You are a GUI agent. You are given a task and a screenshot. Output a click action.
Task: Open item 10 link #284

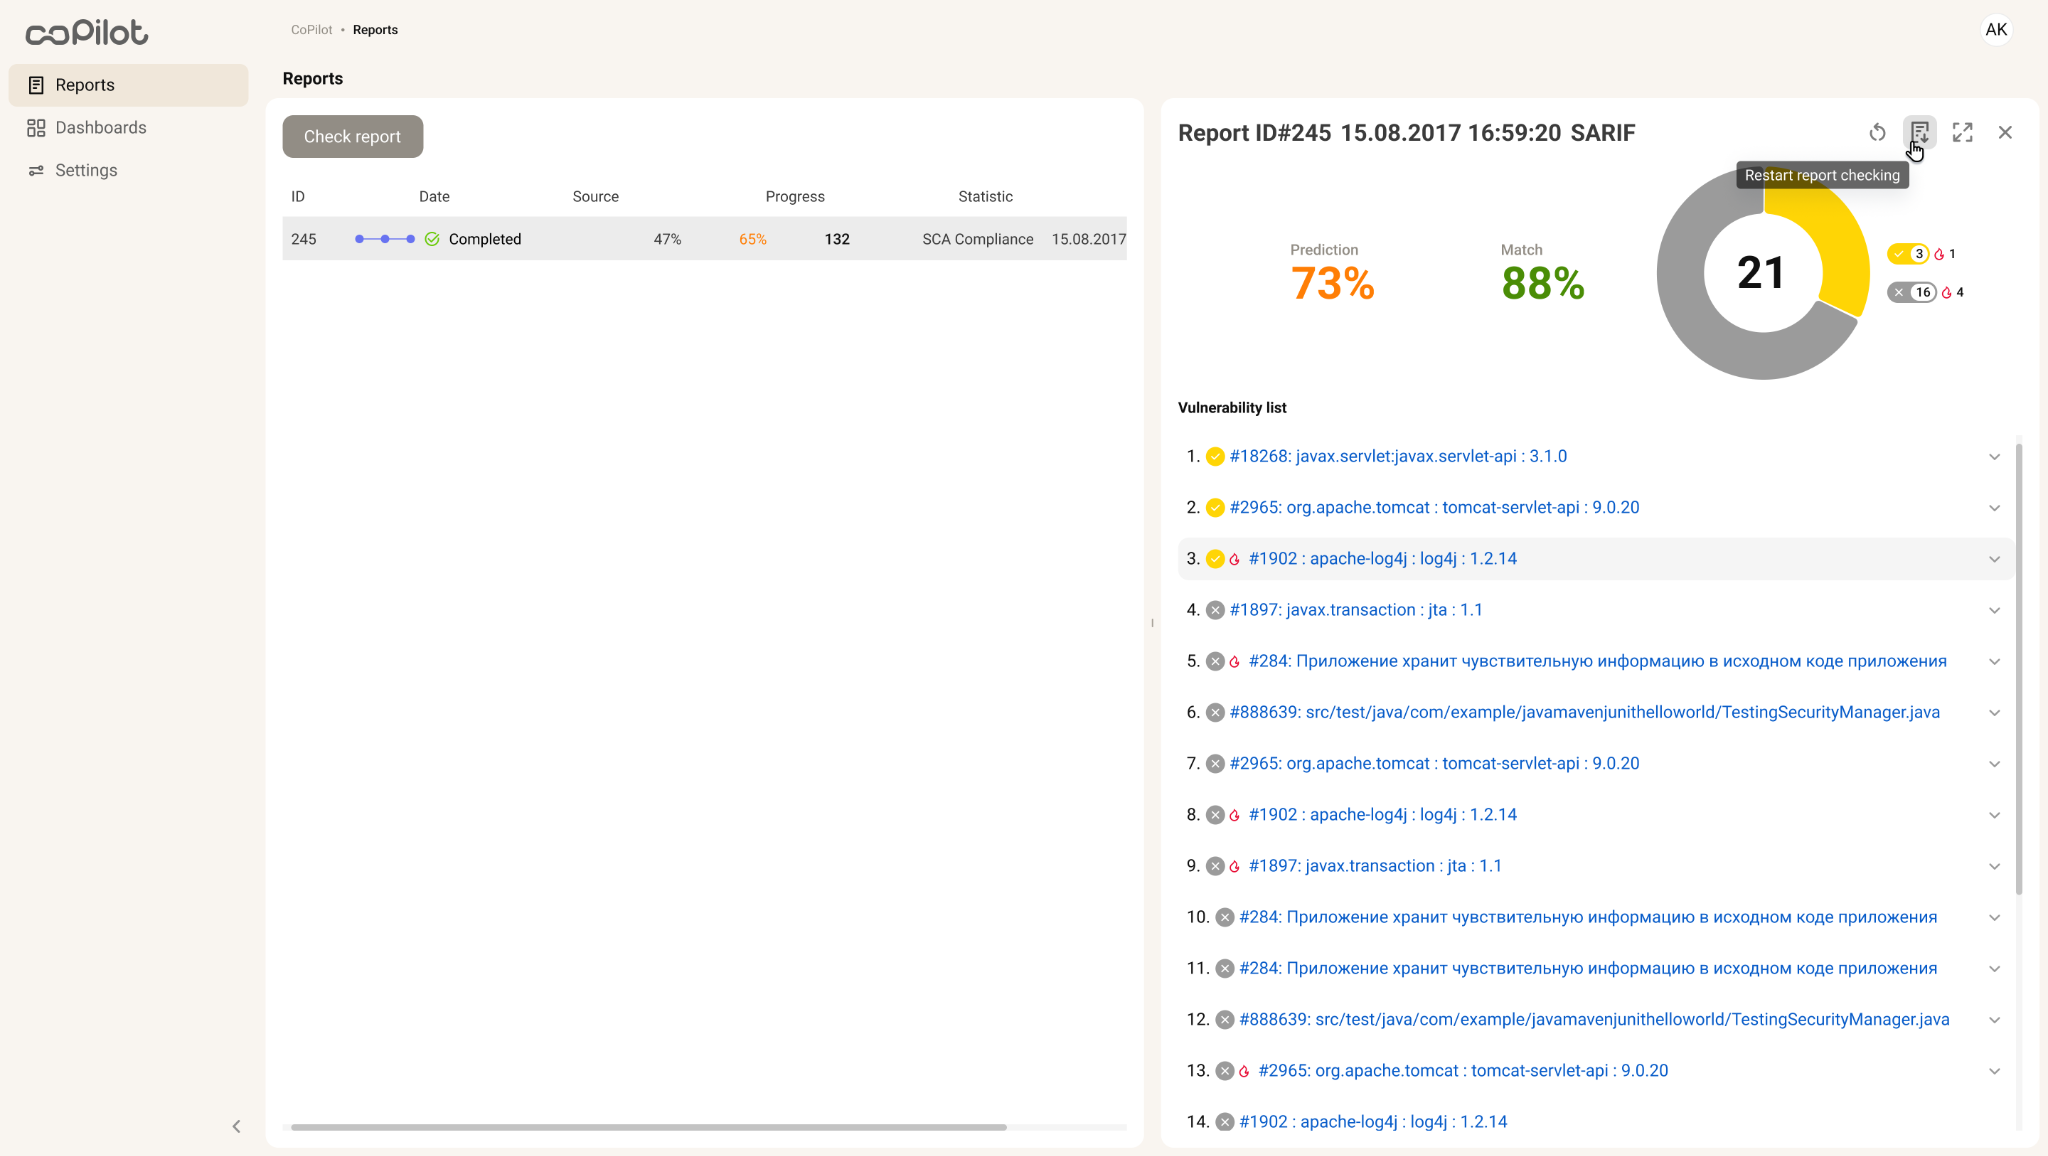click(x=1588, y=917)
